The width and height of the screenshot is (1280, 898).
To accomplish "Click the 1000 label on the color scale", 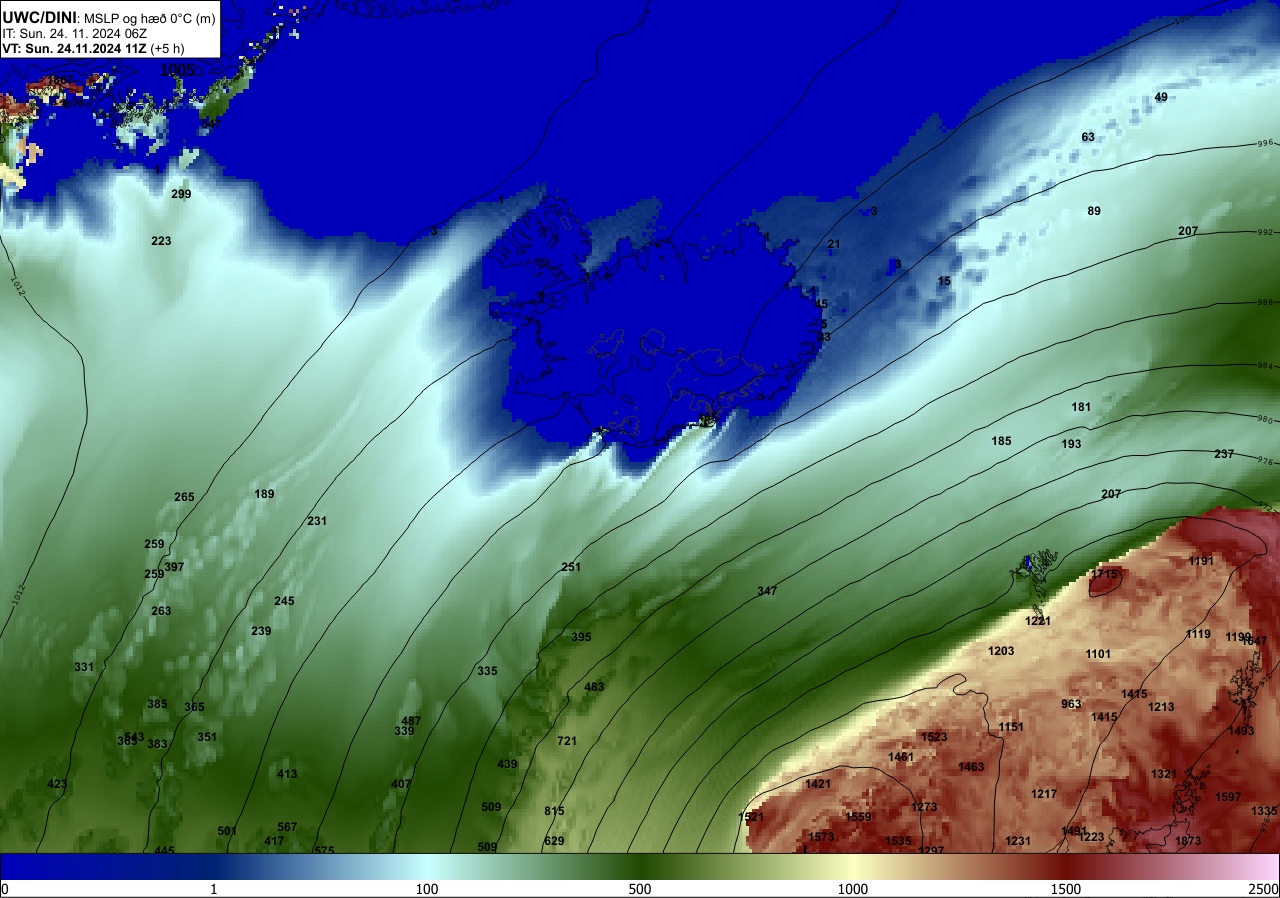I will 853,889.
